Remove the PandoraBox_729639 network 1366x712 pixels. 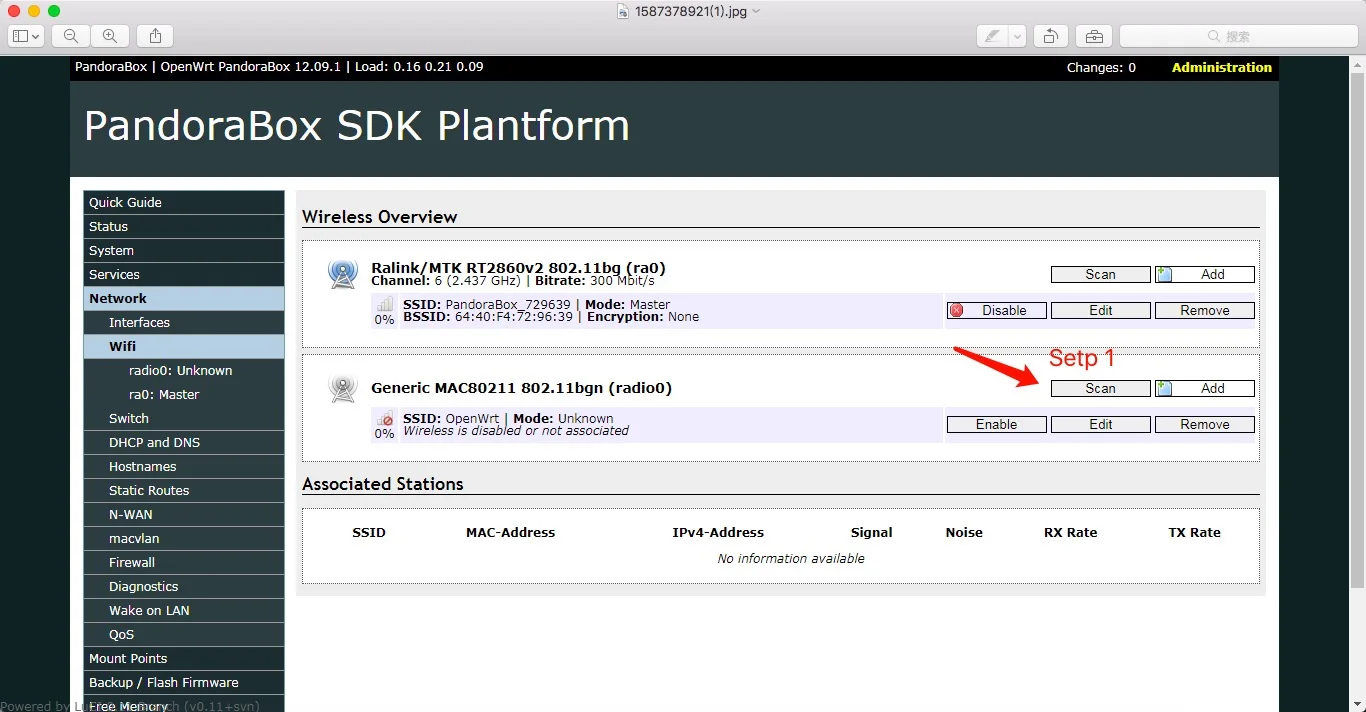tap(1204, 310)
